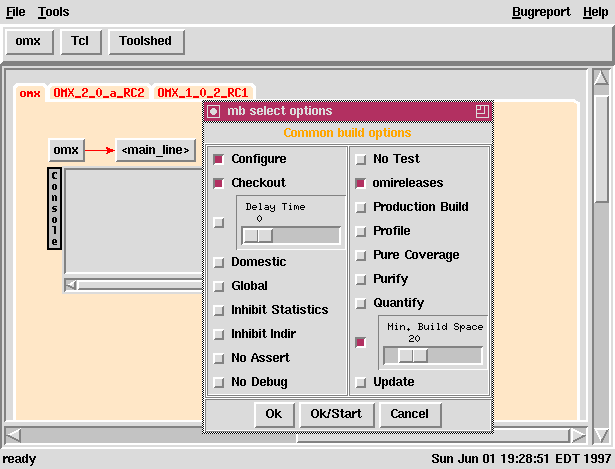Click the dialog window menu icon

[x=214, y=112]
